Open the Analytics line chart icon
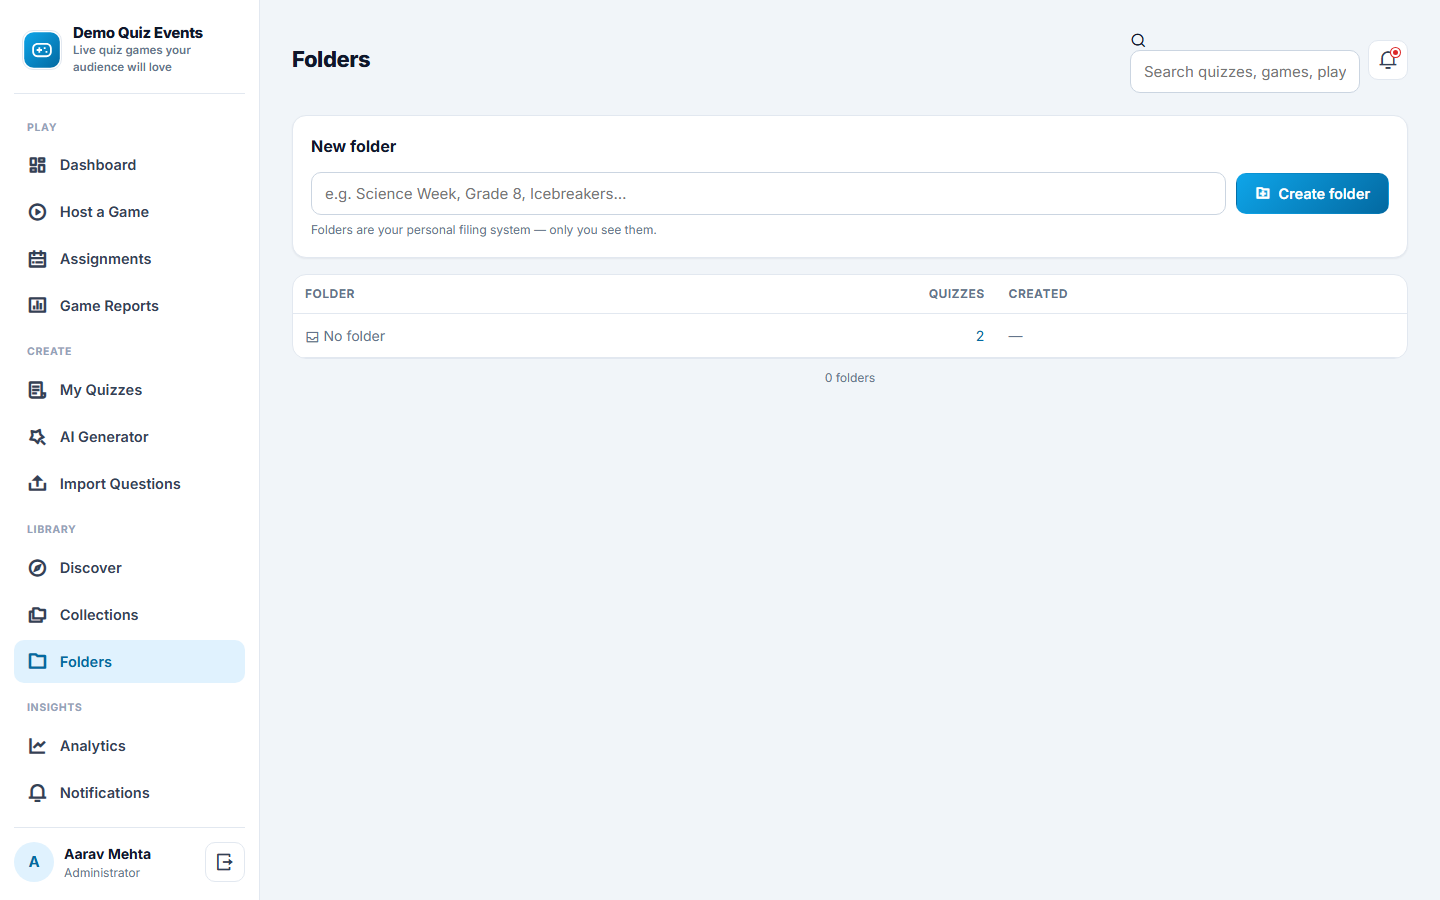Screen dimensions: 1440x900 (x=38, y=746)
